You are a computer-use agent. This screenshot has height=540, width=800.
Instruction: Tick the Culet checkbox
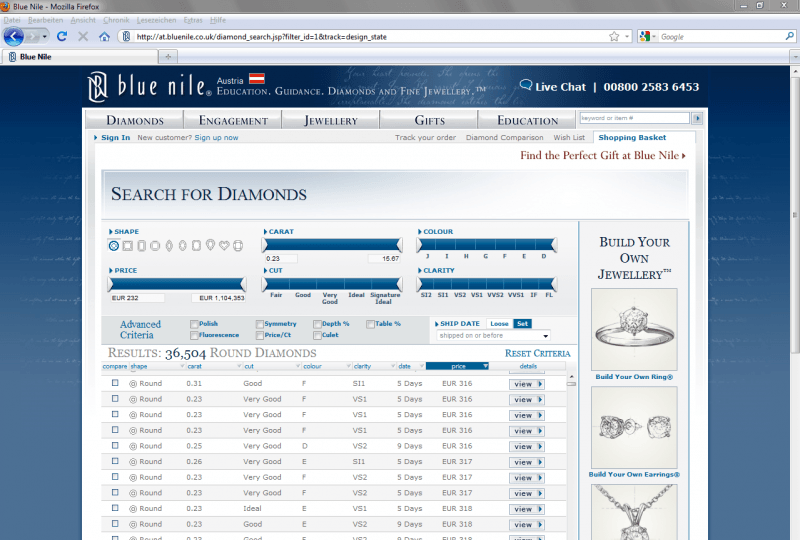tap(317, 335)
